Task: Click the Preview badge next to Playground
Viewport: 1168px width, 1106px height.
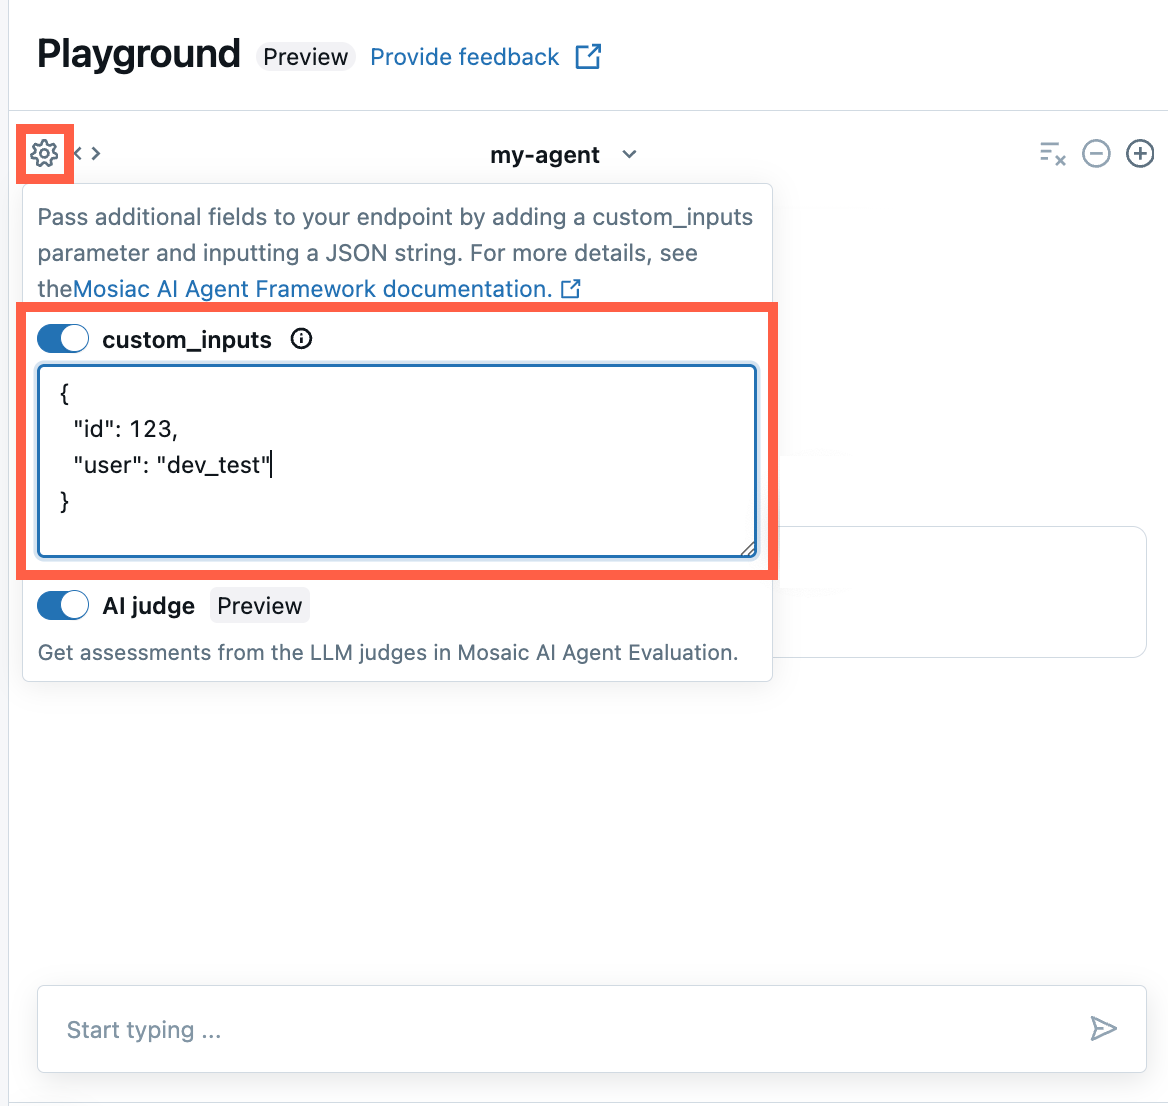Action: tap(305, 57)
